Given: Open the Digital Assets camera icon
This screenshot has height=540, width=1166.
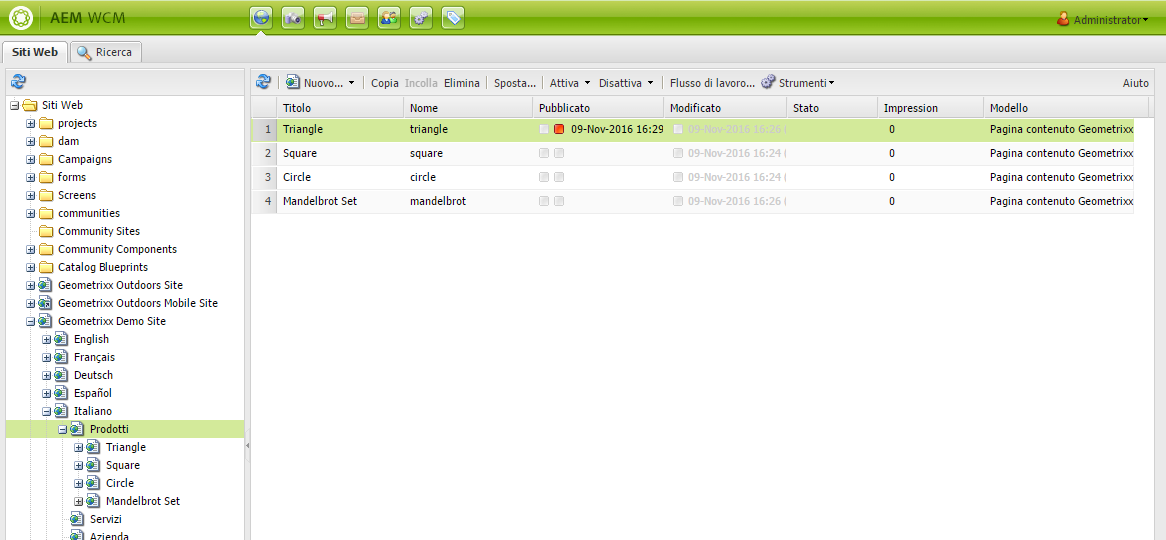Looking at the screenshot, I should pos(292,19).
